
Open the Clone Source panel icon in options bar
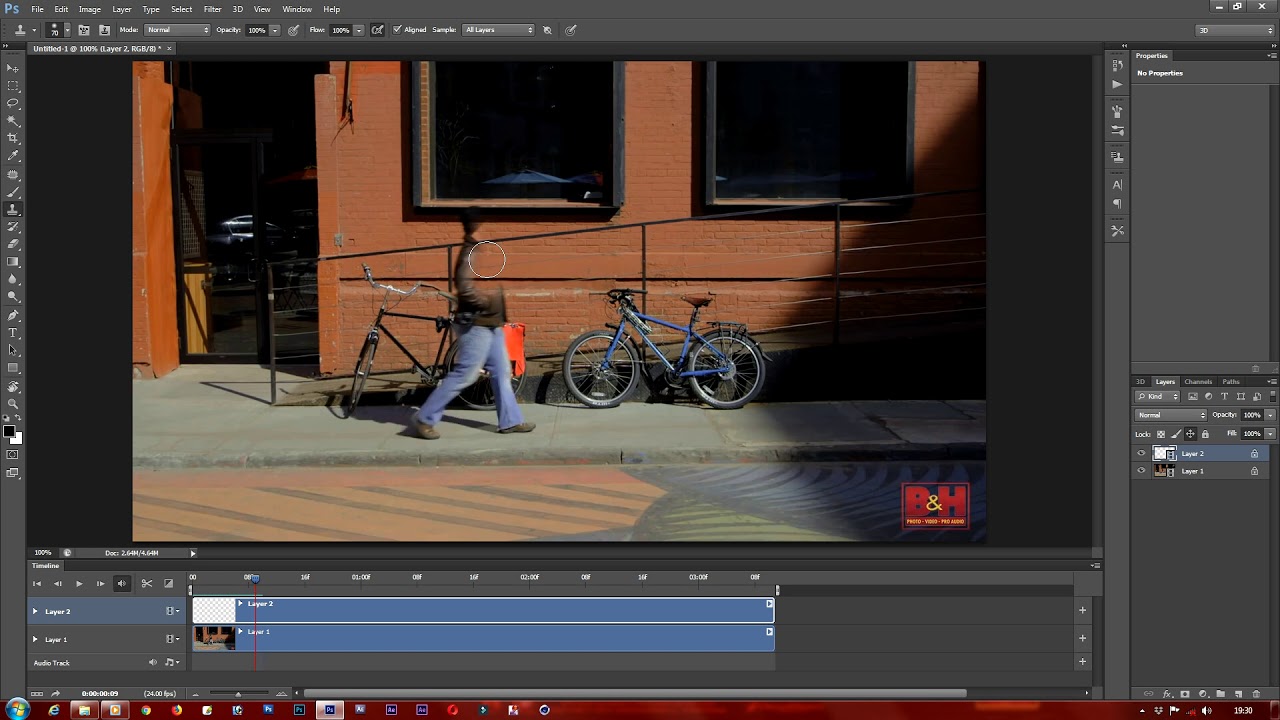pyautogui.click(x=104, y=30)
